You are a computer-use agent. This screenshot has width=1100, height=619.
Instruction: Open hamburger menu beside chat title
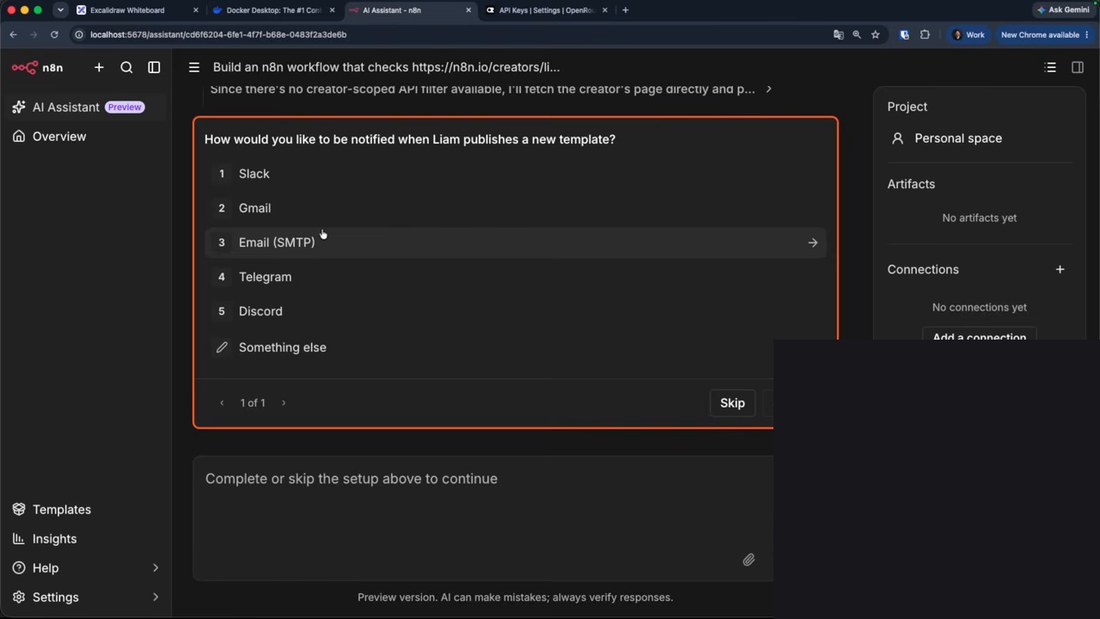click(x=194, y=67)
